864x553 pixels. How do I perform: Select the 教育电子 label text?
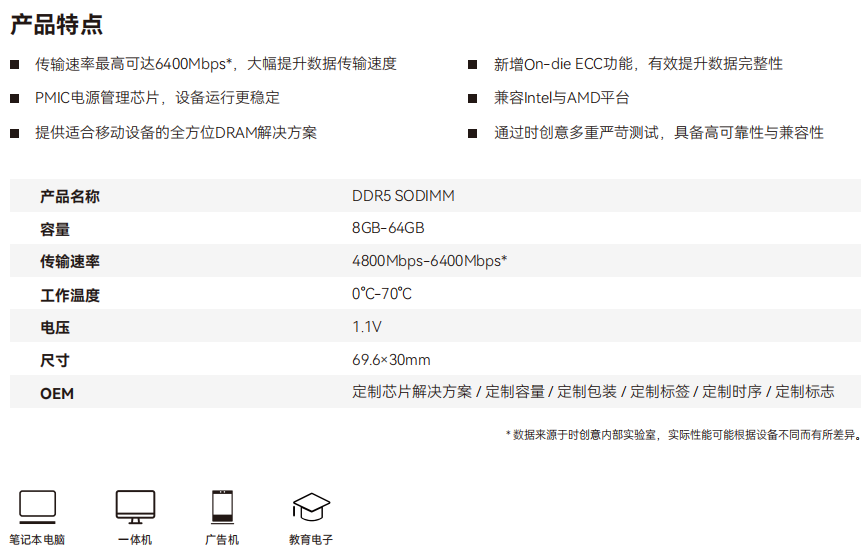[x=310, y=540]
